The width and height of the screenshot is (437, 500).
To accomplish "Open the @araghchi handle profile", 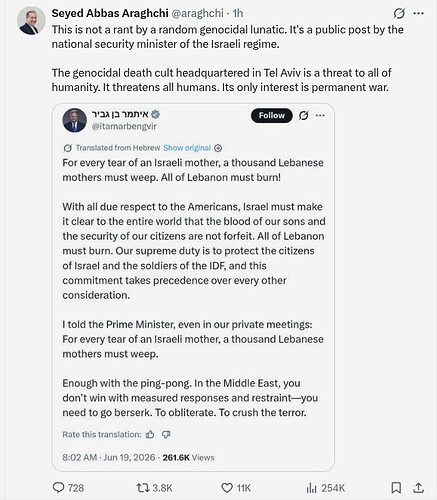I will 197,13.
